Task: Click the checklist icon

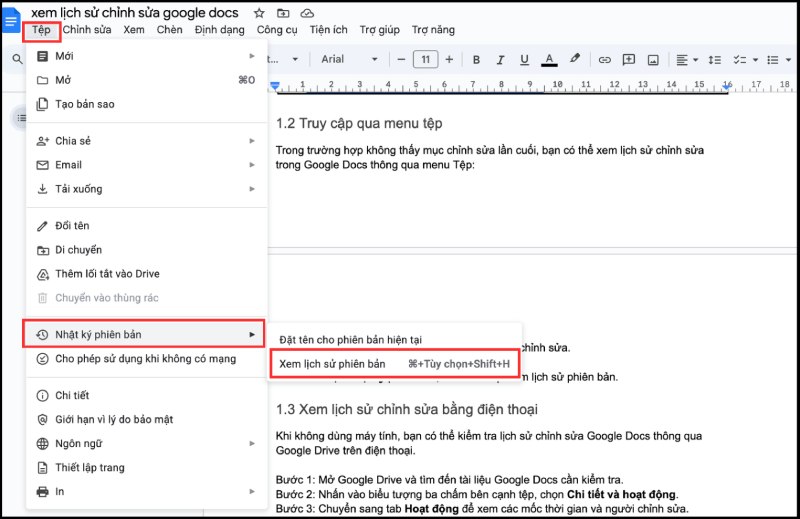Action: click(739, 60)
